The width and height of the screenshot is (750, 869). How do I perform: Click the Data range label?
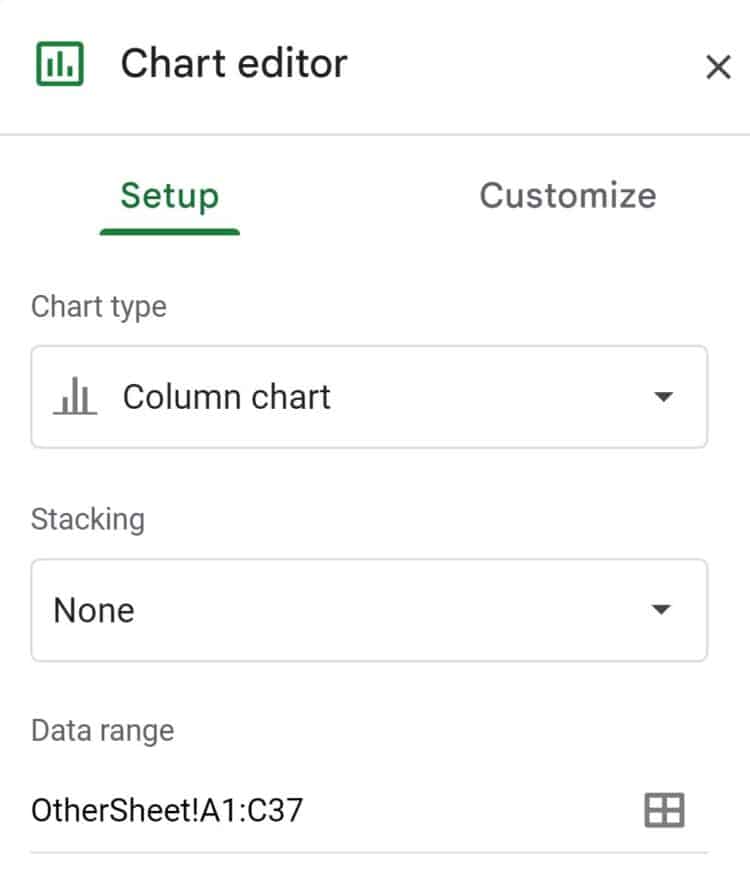101,730
